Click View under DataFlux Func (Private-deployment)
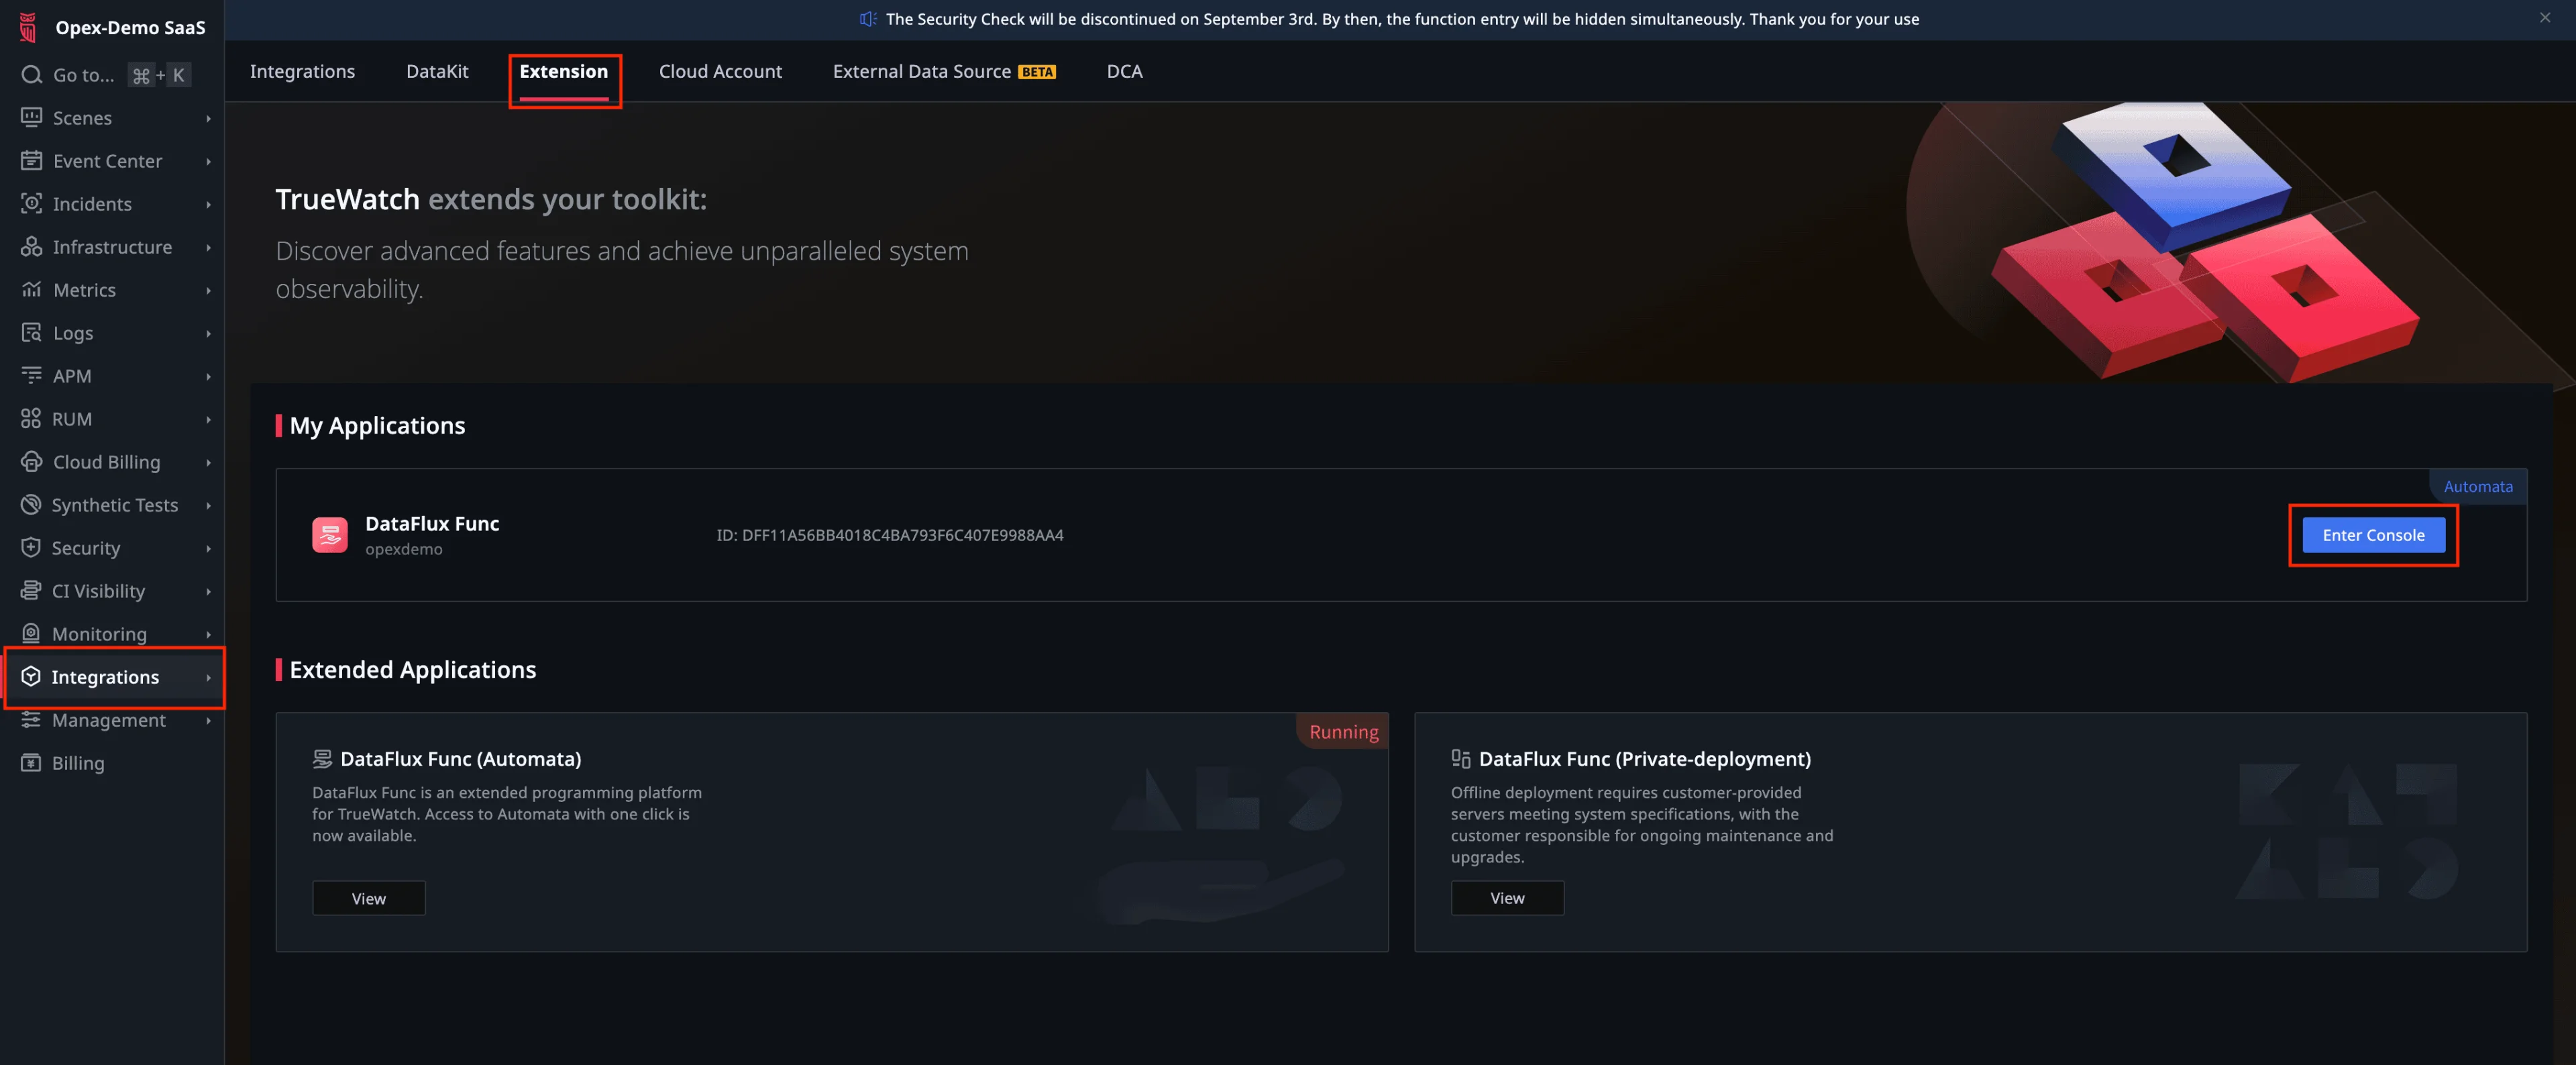Viewport: 2576px width, 1065px height. pyautogui.click(x=1506, y=898)
